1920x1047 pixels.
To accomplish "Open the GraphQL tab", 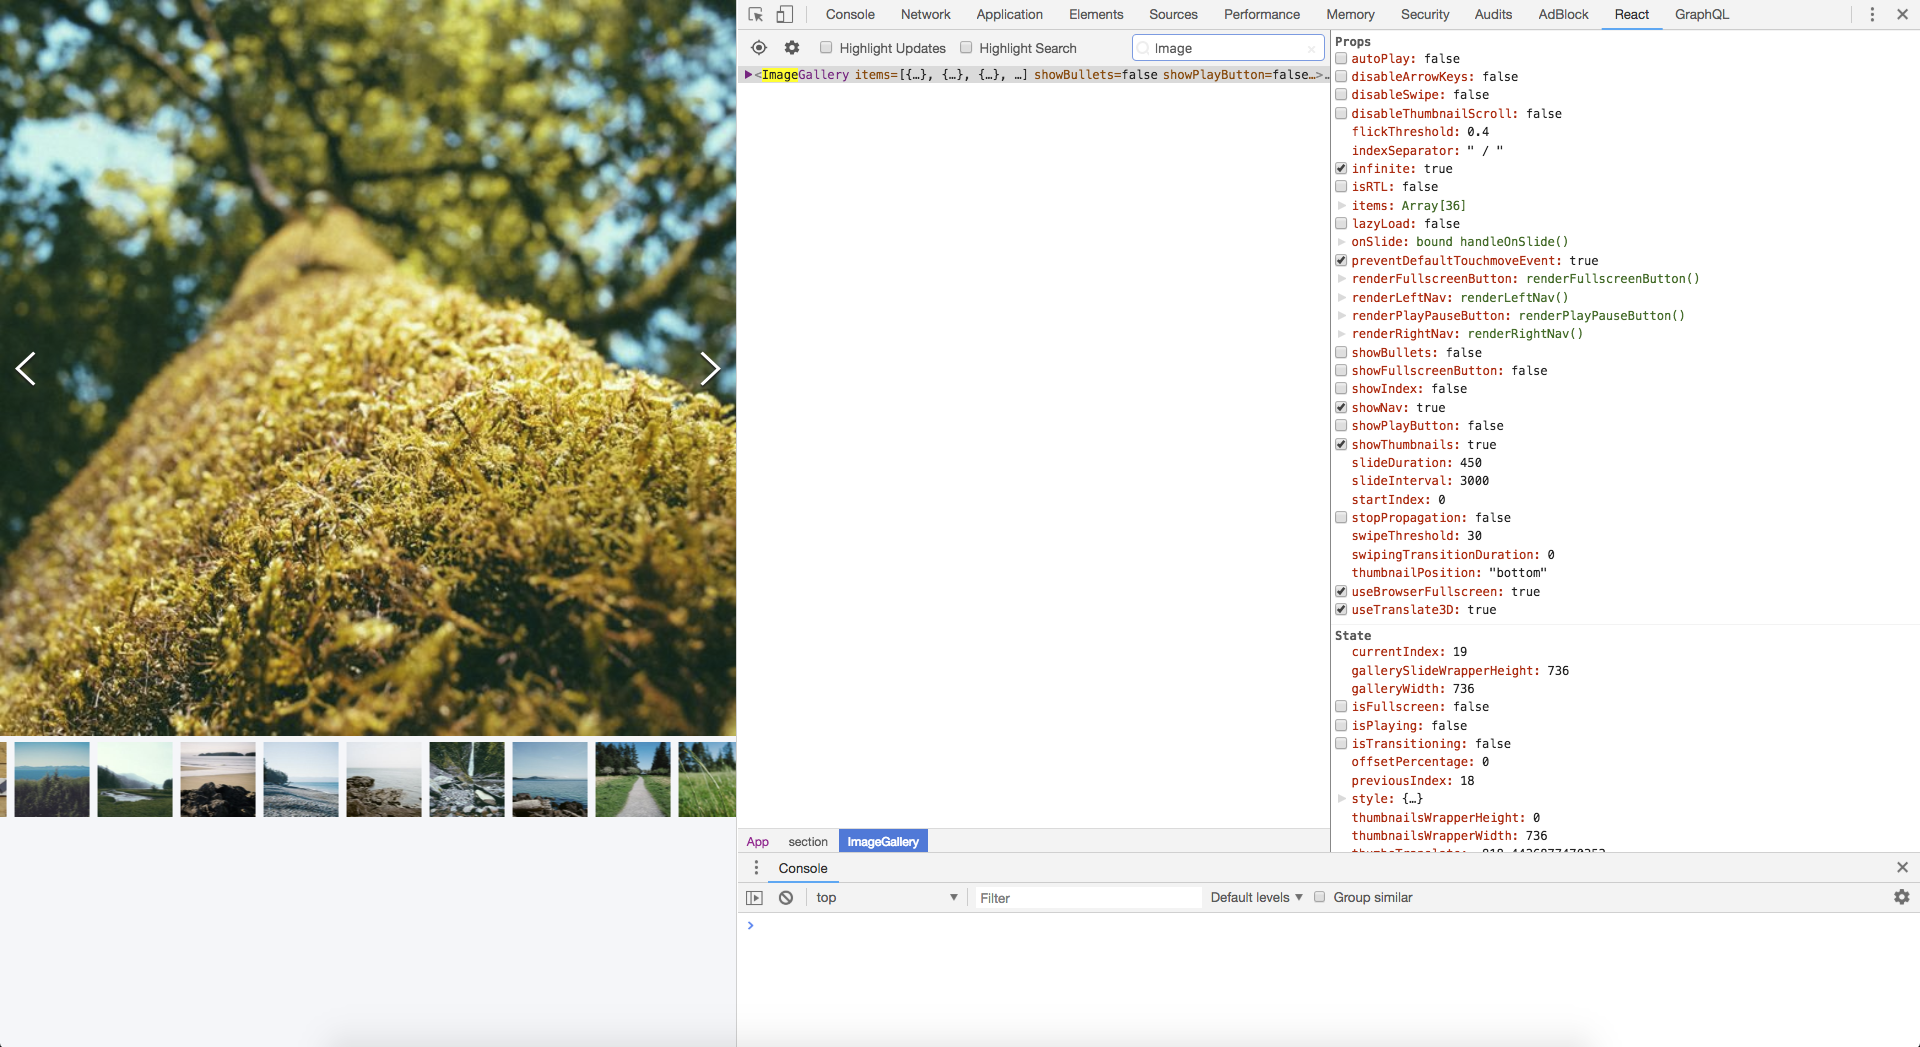I will click(1701, 14).
